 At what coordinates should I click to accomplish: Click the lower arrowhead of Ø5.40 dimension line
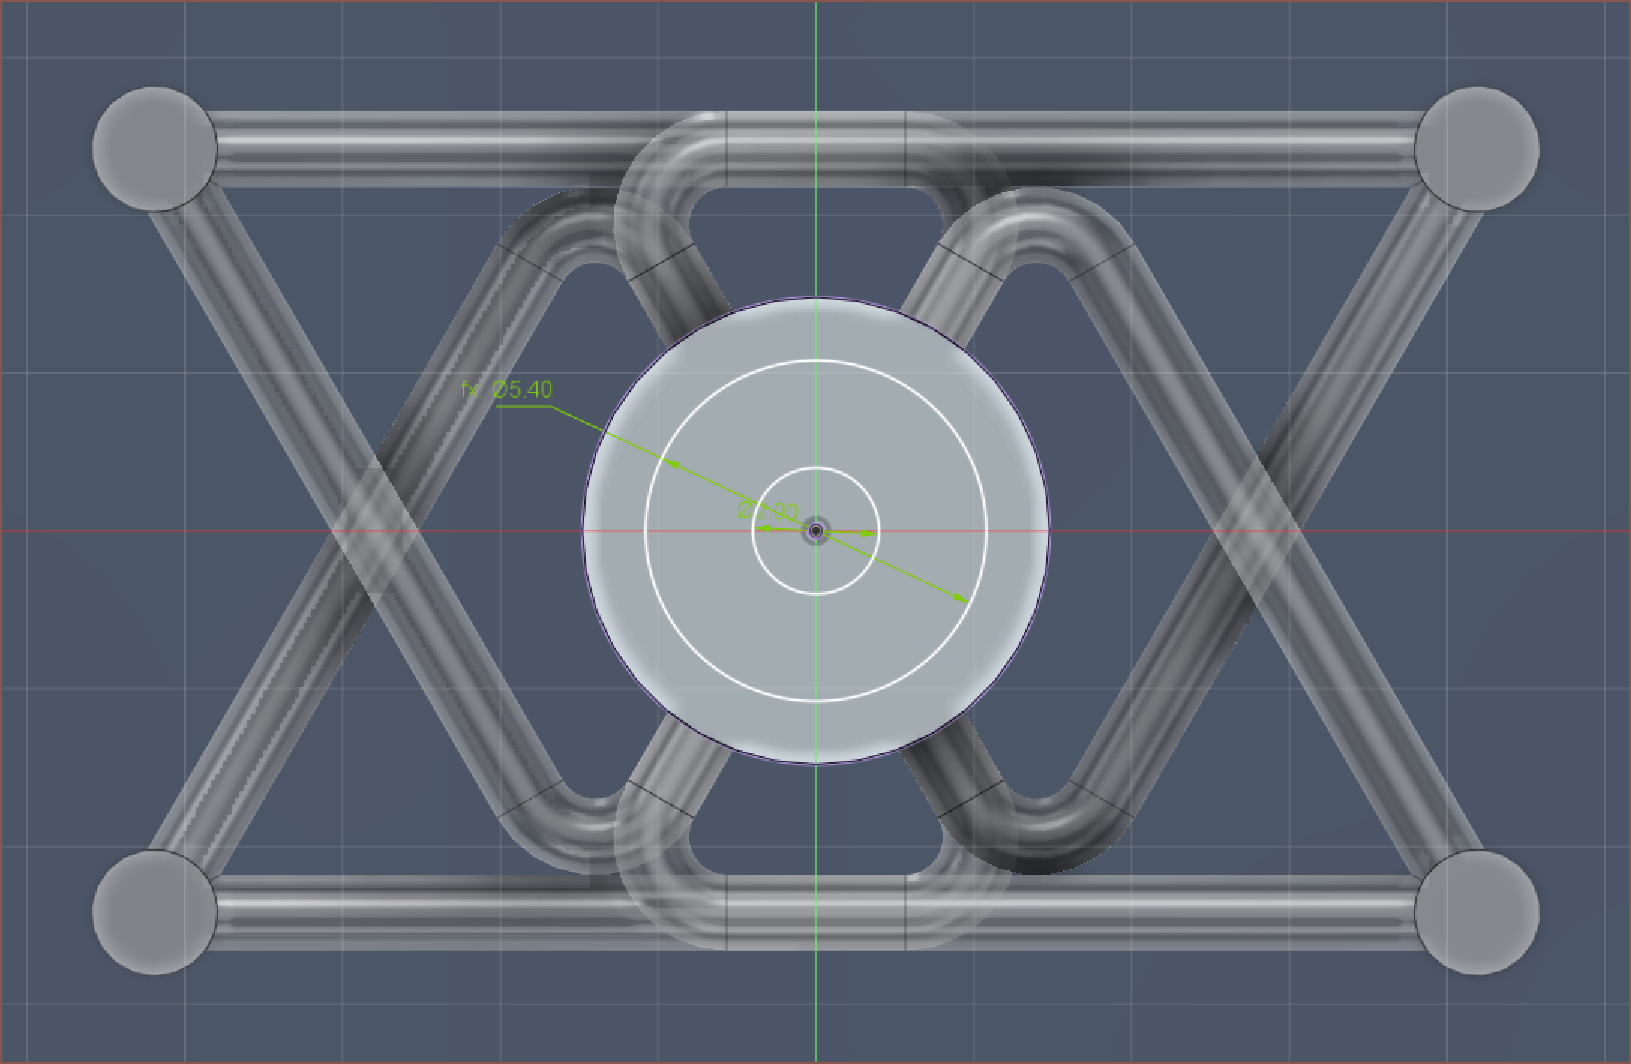(x=961, y=597)
